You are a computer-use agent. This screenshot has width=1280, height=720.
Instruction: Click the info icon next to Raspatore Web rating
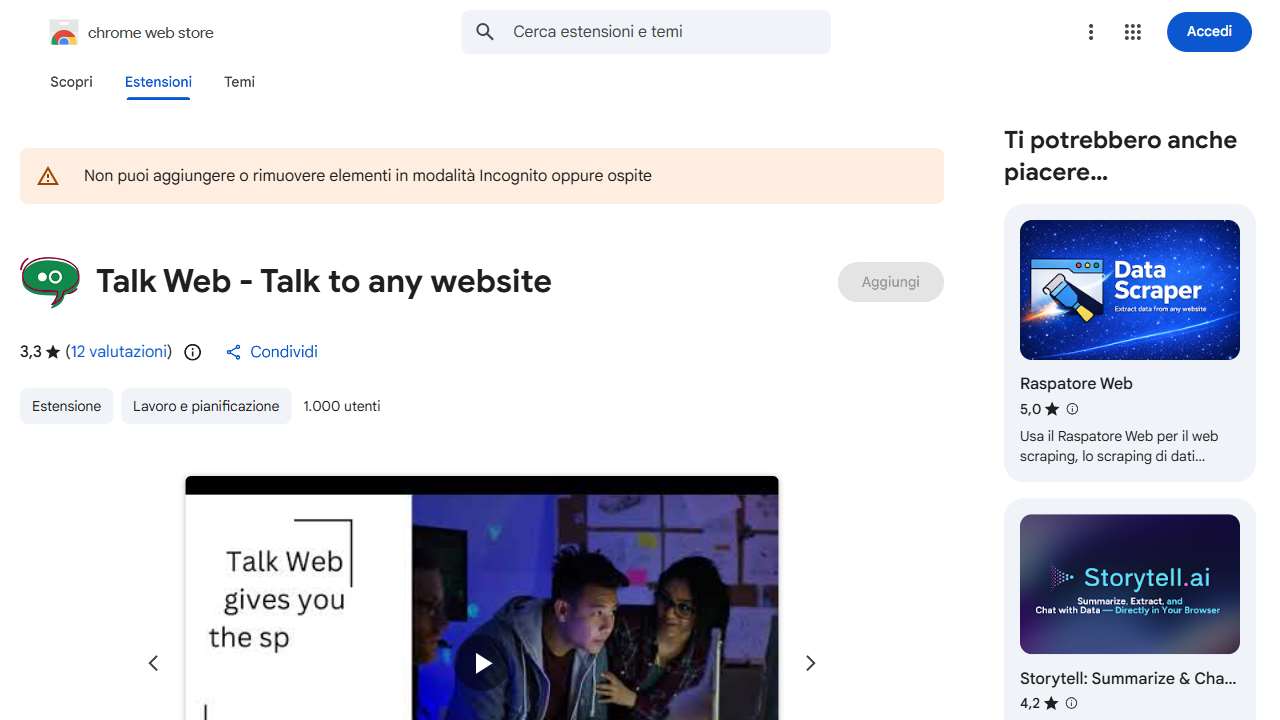[1071, 409]
